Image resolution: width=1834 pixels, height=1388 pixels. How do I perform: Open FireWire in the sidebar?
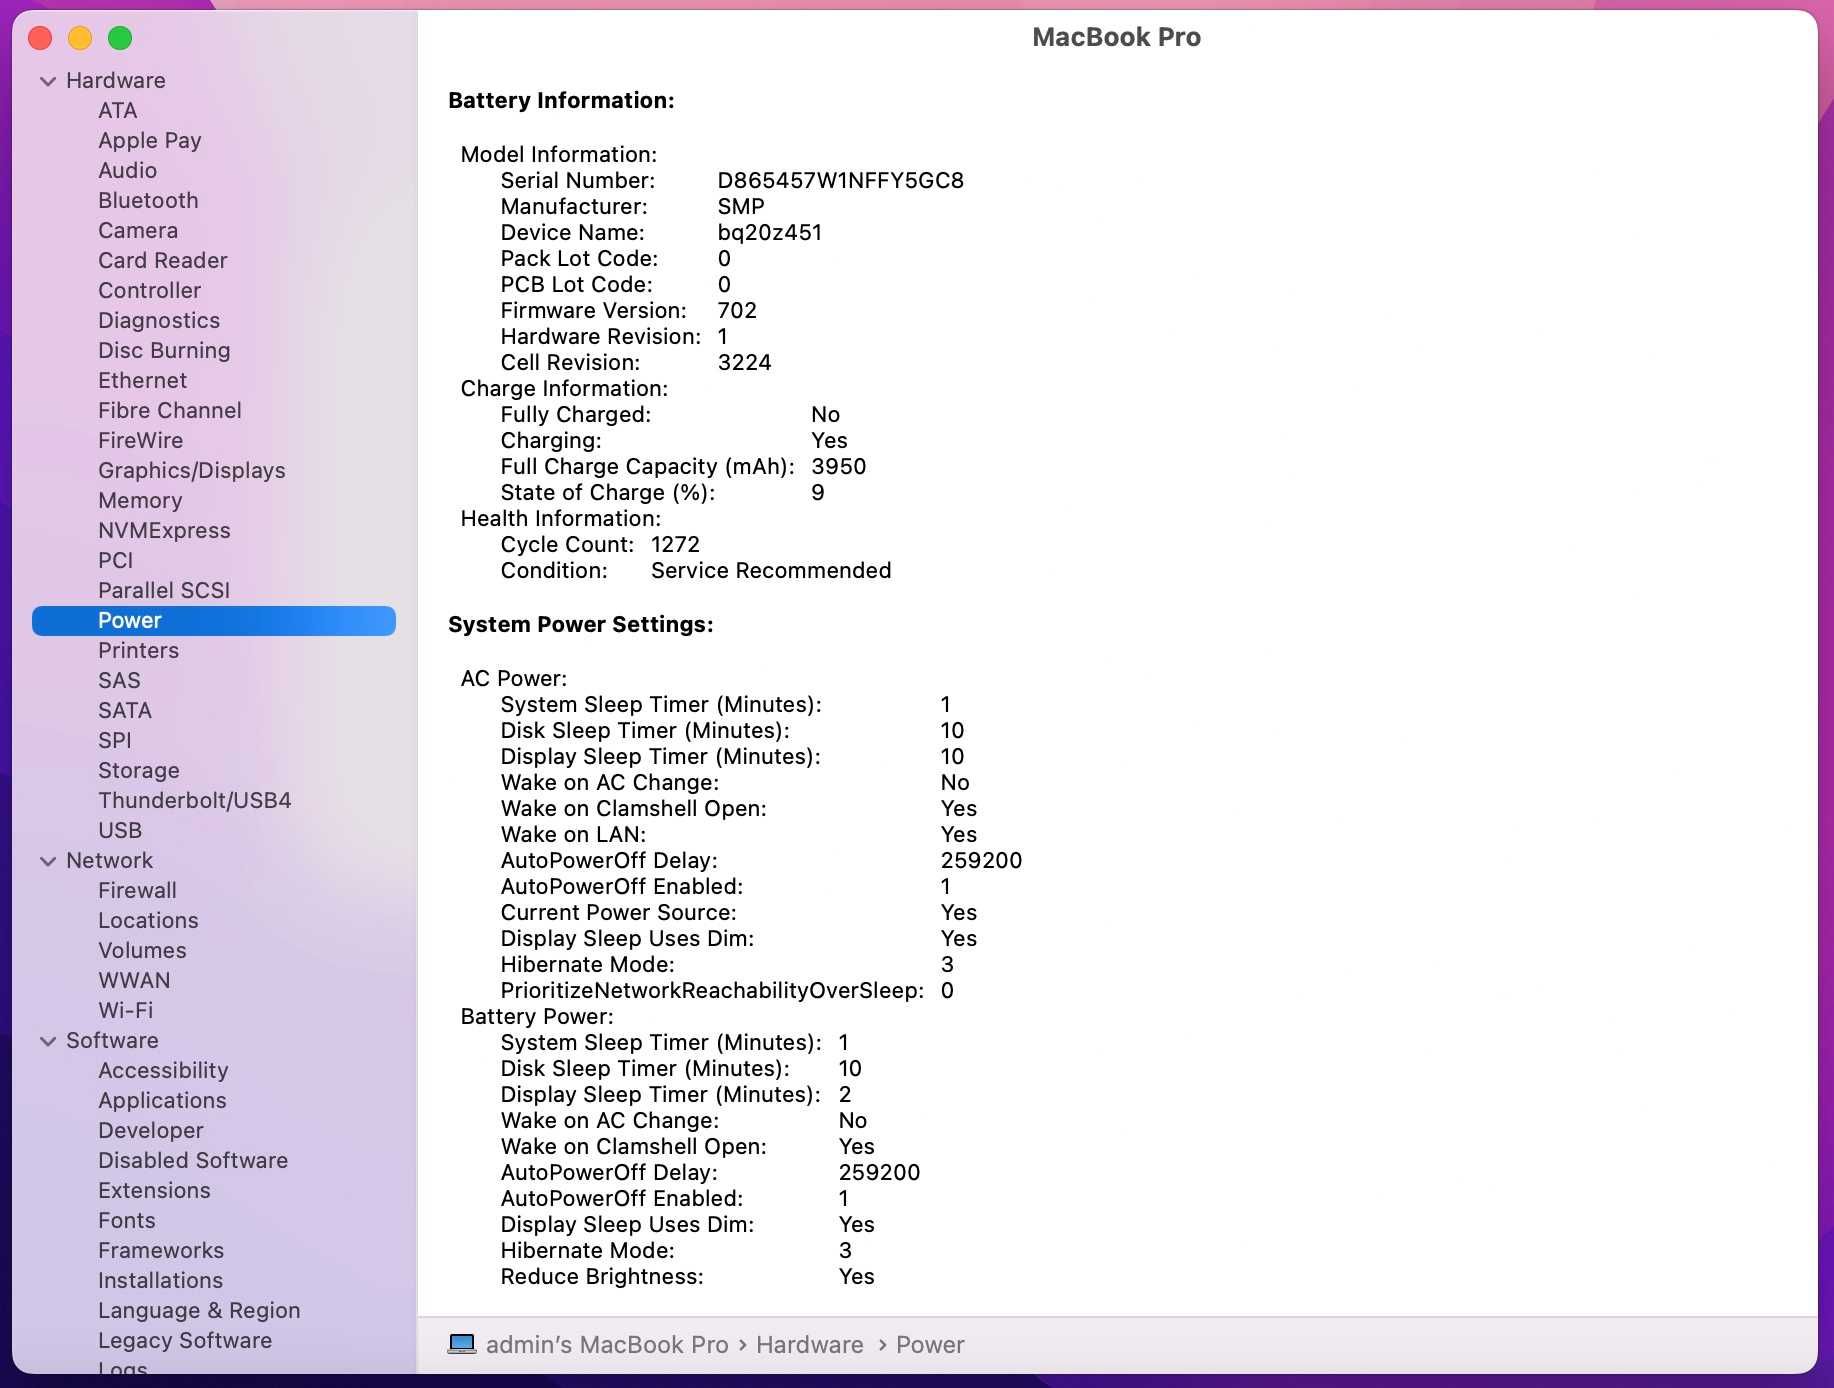(141, 441)
